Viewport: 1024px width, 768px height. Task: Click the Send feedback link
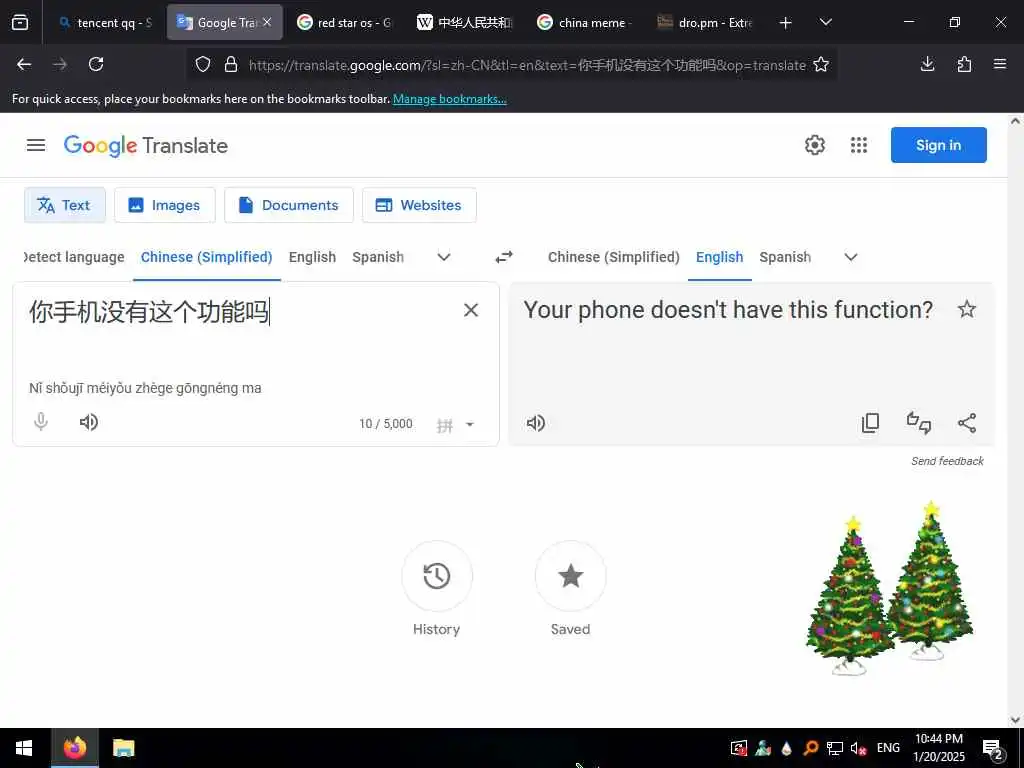(x=948, y=461)
